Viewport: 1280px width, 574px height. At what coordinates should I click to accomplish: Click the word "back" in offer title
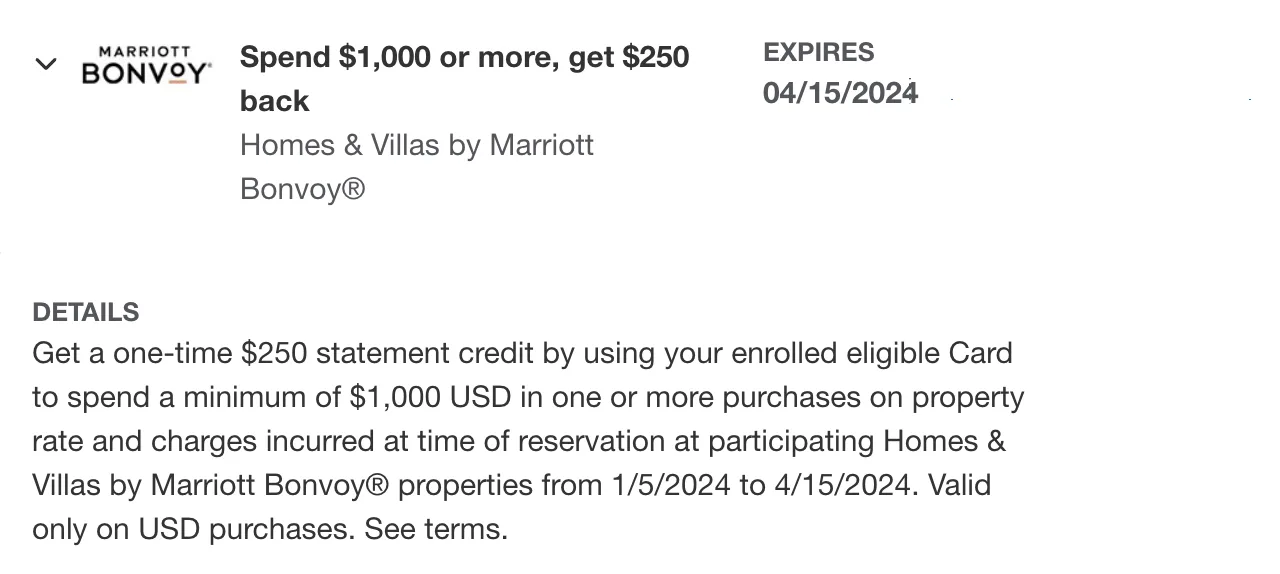click(275, 101)
